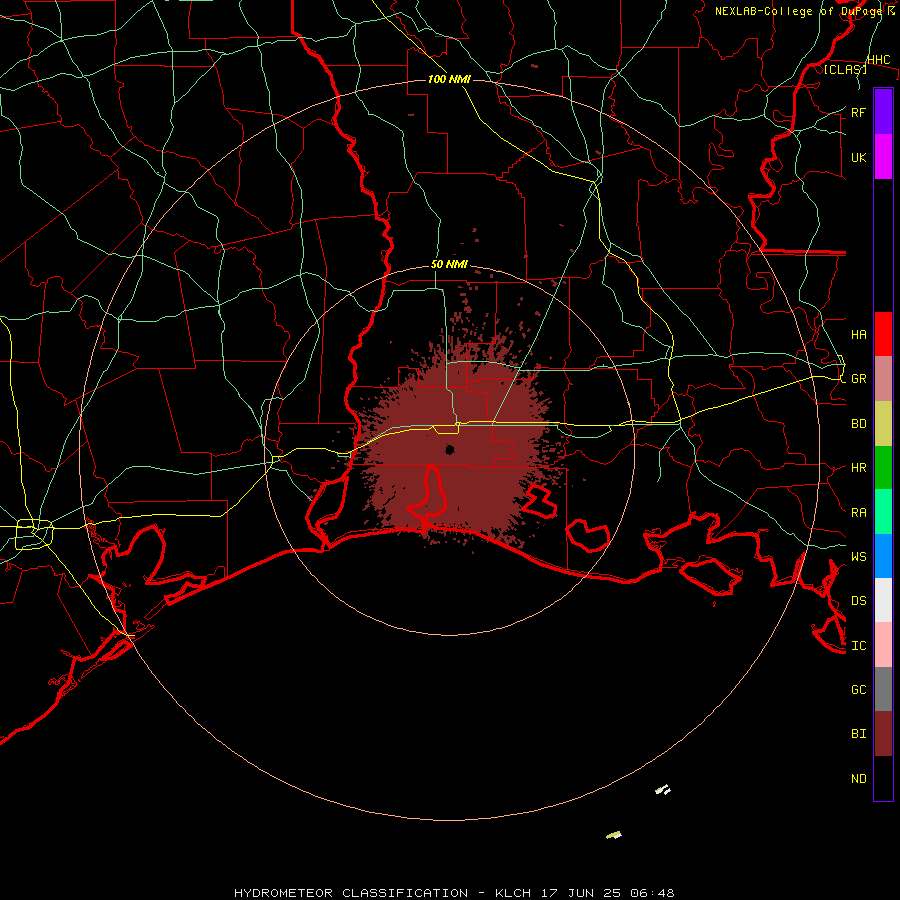Select the GC gray legend swatch
The width and height of the screenshot is (900, 900).
883,689
